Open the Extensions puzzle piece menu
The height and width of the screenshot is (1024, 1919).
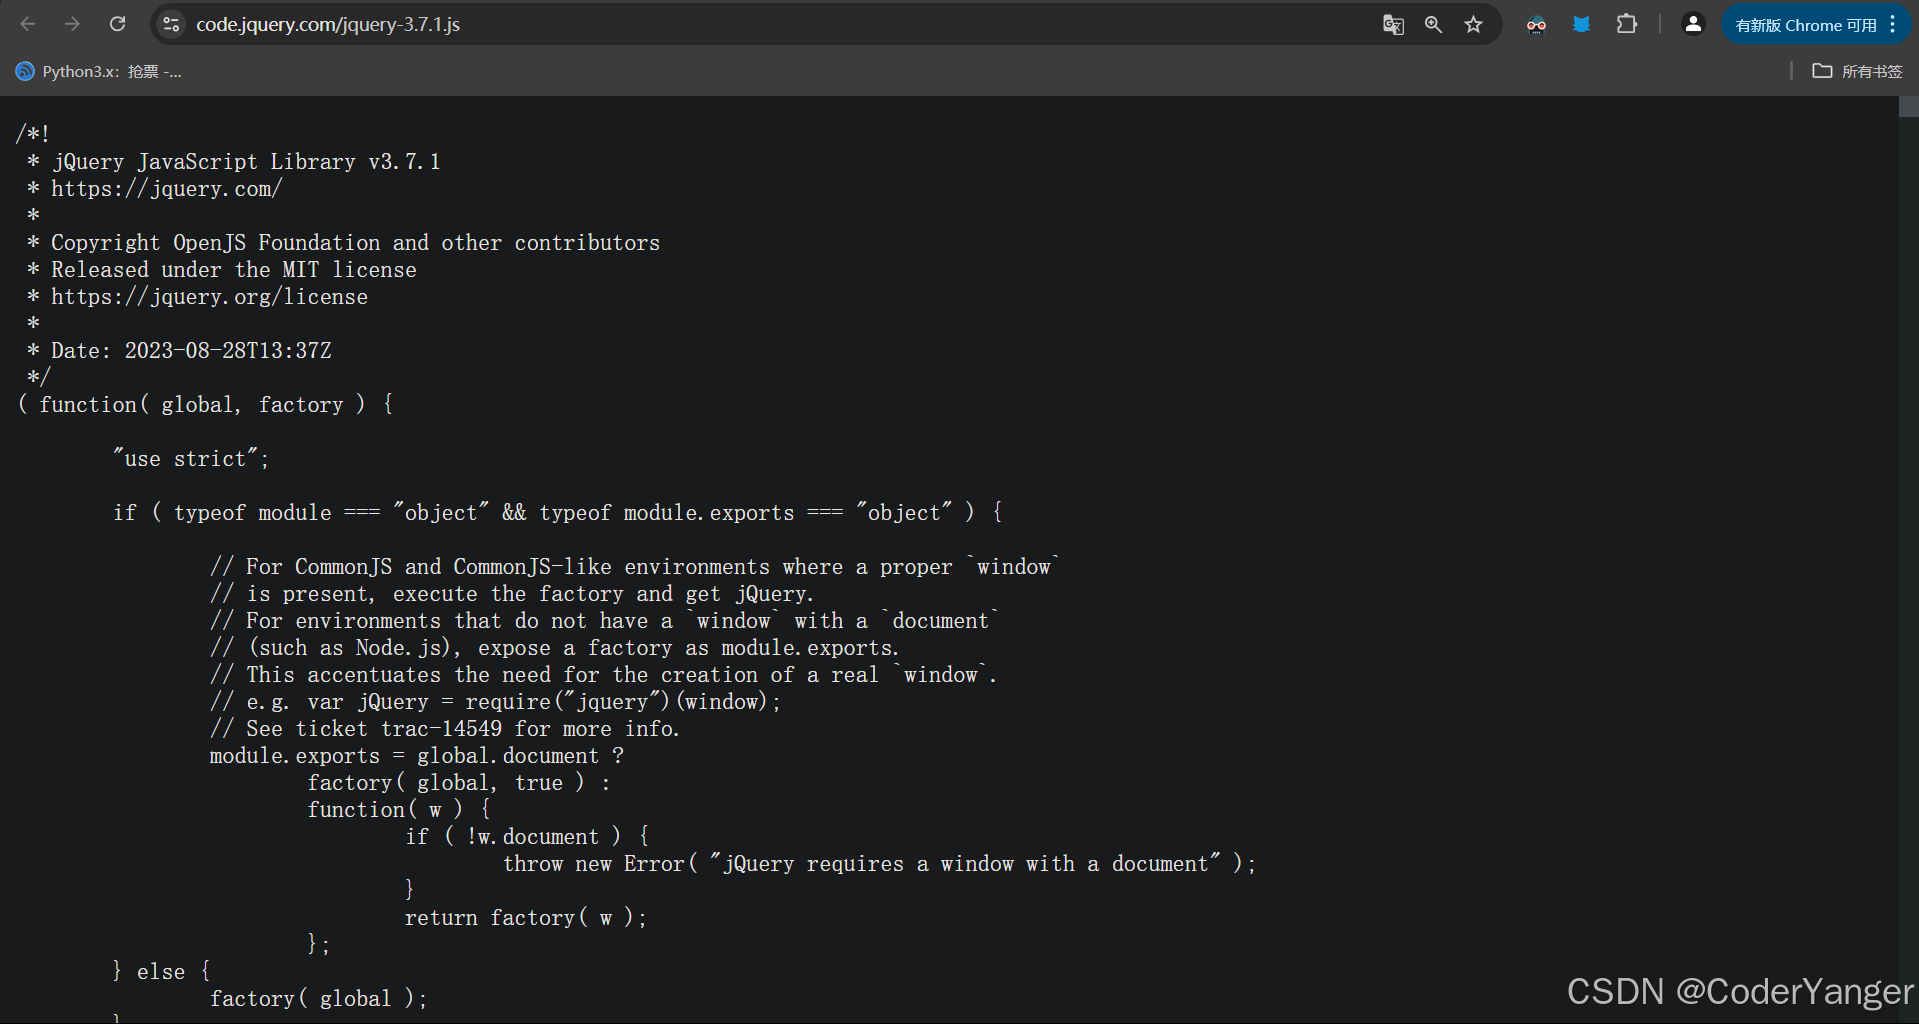(x=1627, y=25)
